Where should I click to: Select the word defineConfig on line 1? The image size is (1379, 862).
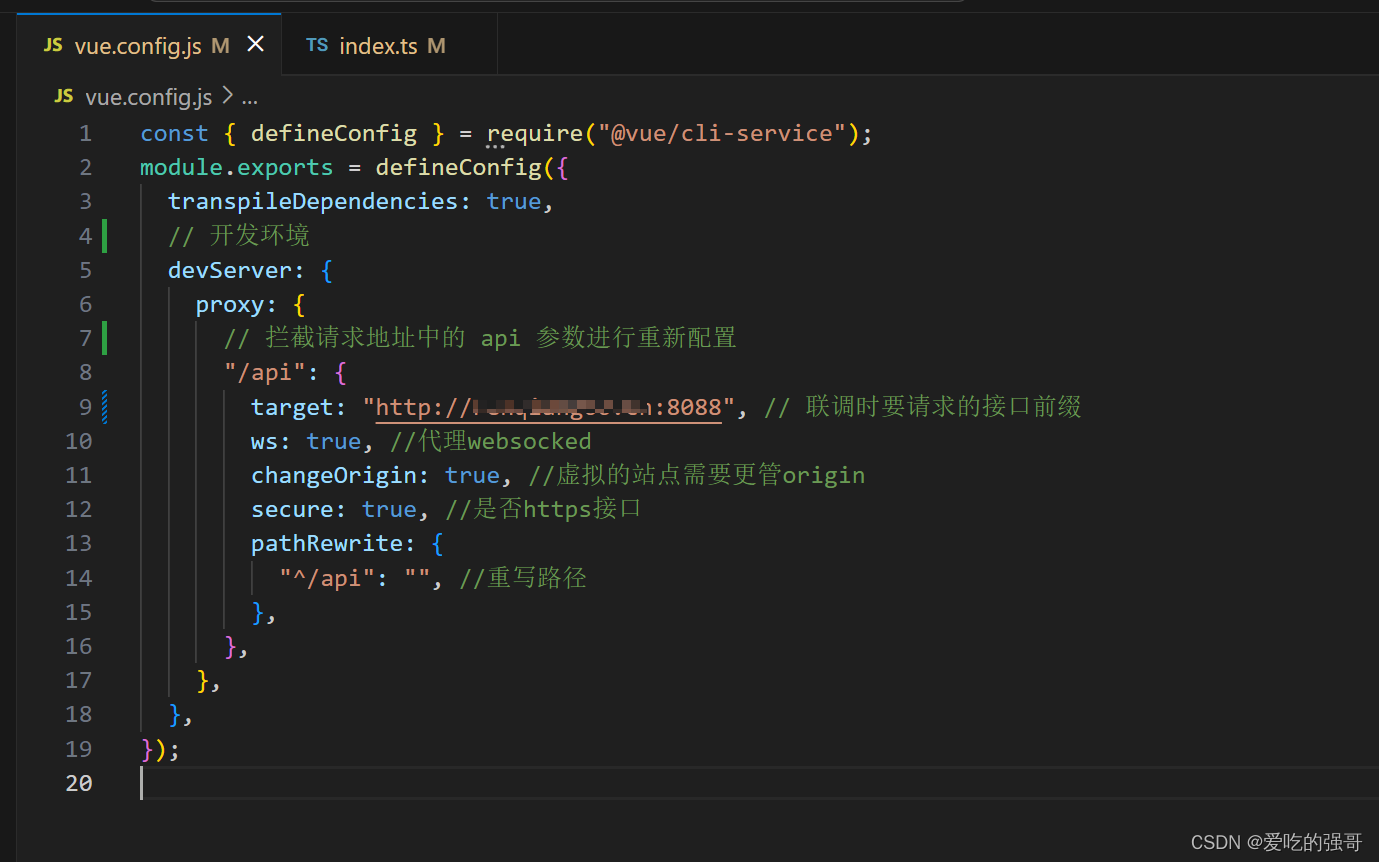click(334, 132)
